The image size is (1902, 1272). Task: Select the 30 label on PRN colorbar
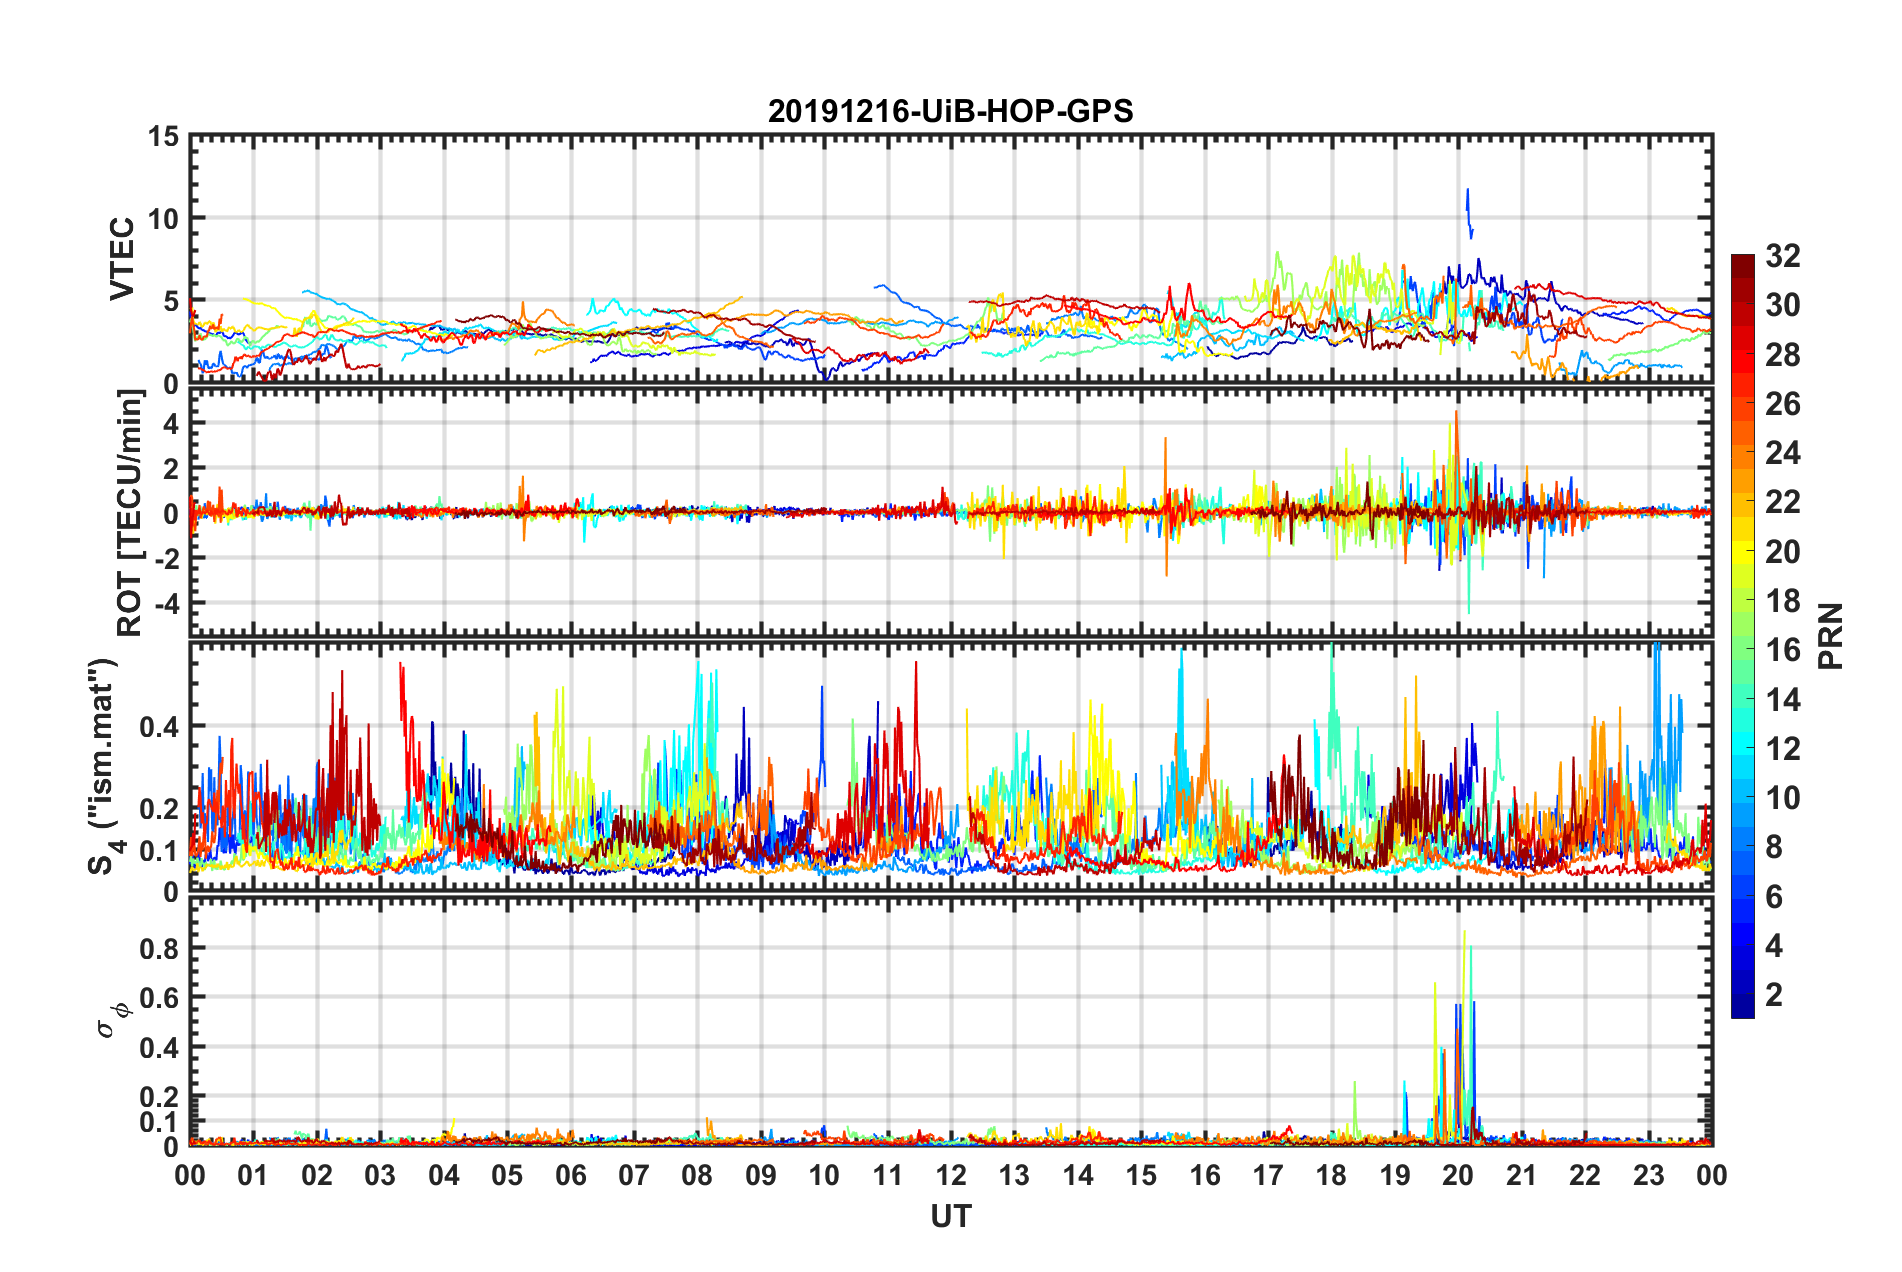click(x=1782, y=305)
